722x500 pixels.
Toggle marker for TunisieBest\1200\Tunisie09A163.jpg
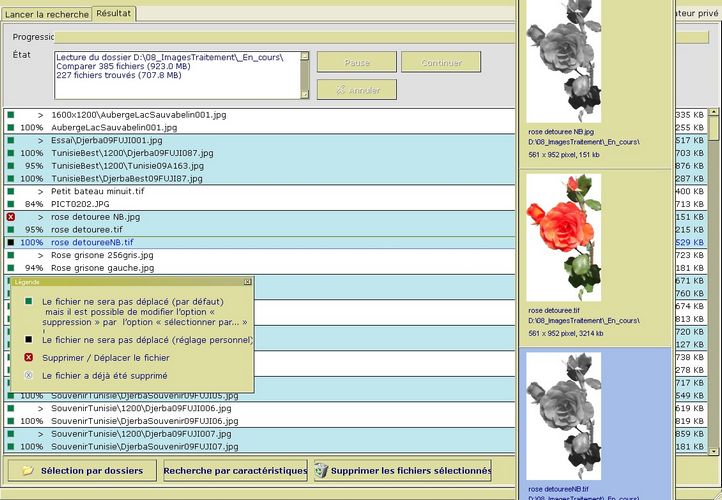(10, 166)
